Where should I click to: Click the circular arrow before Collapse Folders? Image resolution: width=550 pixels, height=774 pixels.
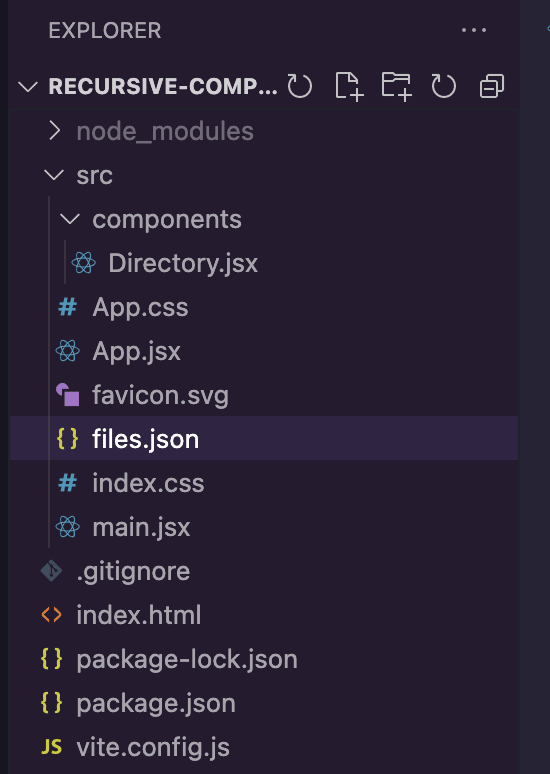[x=443, y=86]
